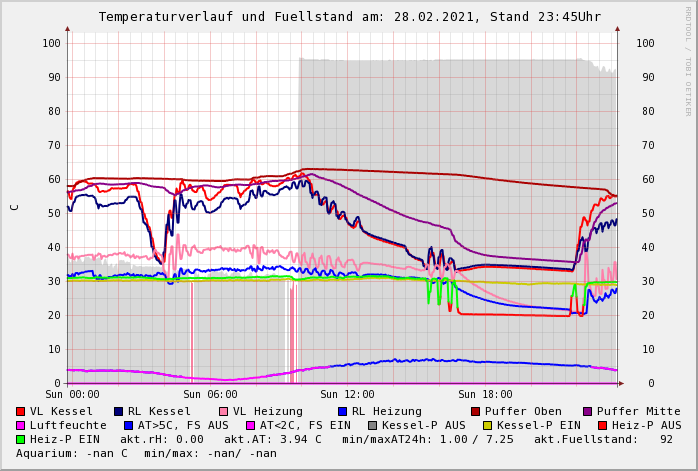
Task: Click the dark blue RL Kessel legend swatch
Action: pos(119,411)
